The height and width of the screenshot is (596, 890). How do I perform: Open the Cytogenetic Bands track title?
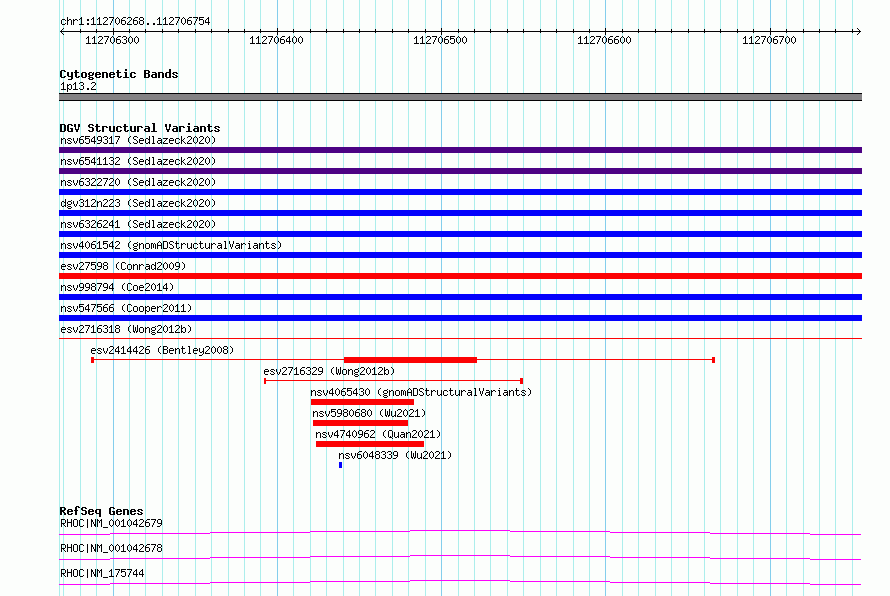pyautogui.click(x=119, y=74)
